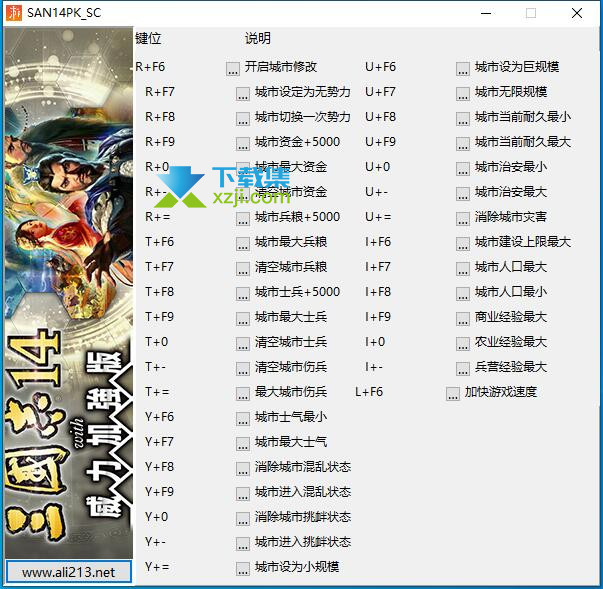Click the box for 城市进入混乱状态

243,493
